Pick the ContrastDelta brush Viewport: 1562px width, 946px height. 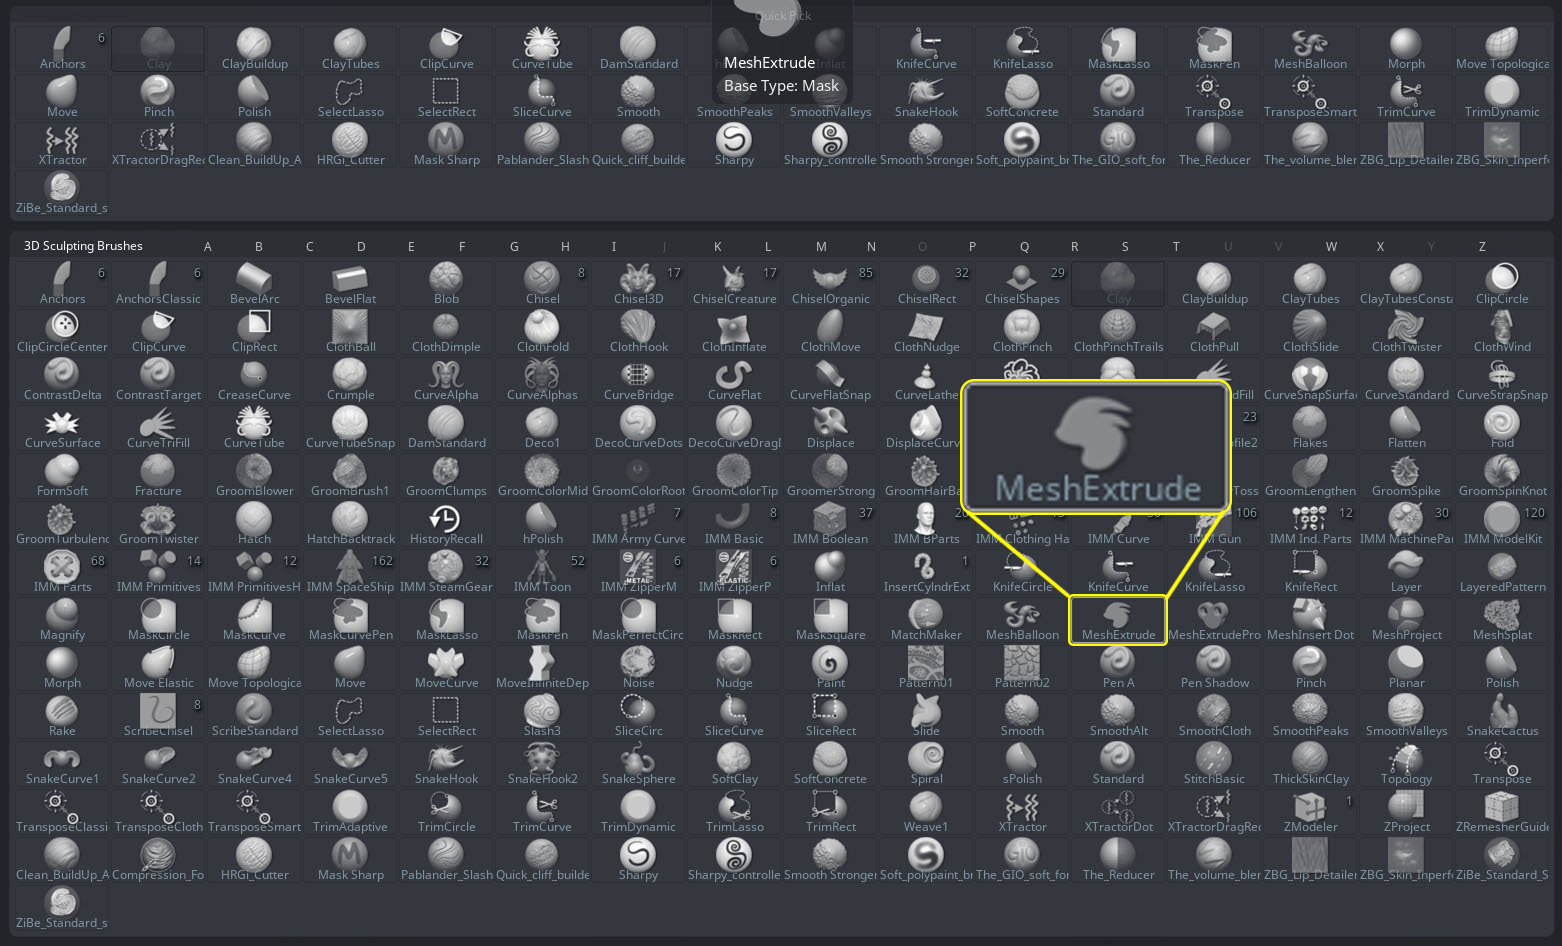pos(62,381)
